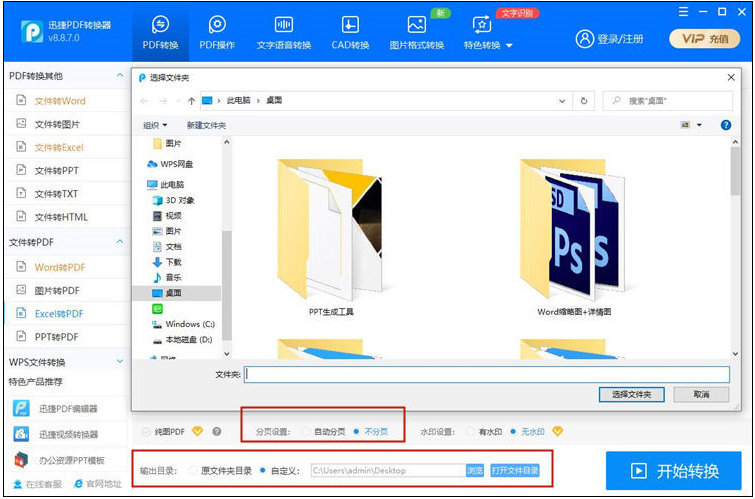
Task: Select 此电脑 in tree
Action: pyautogui.click(x=166, y=184)
